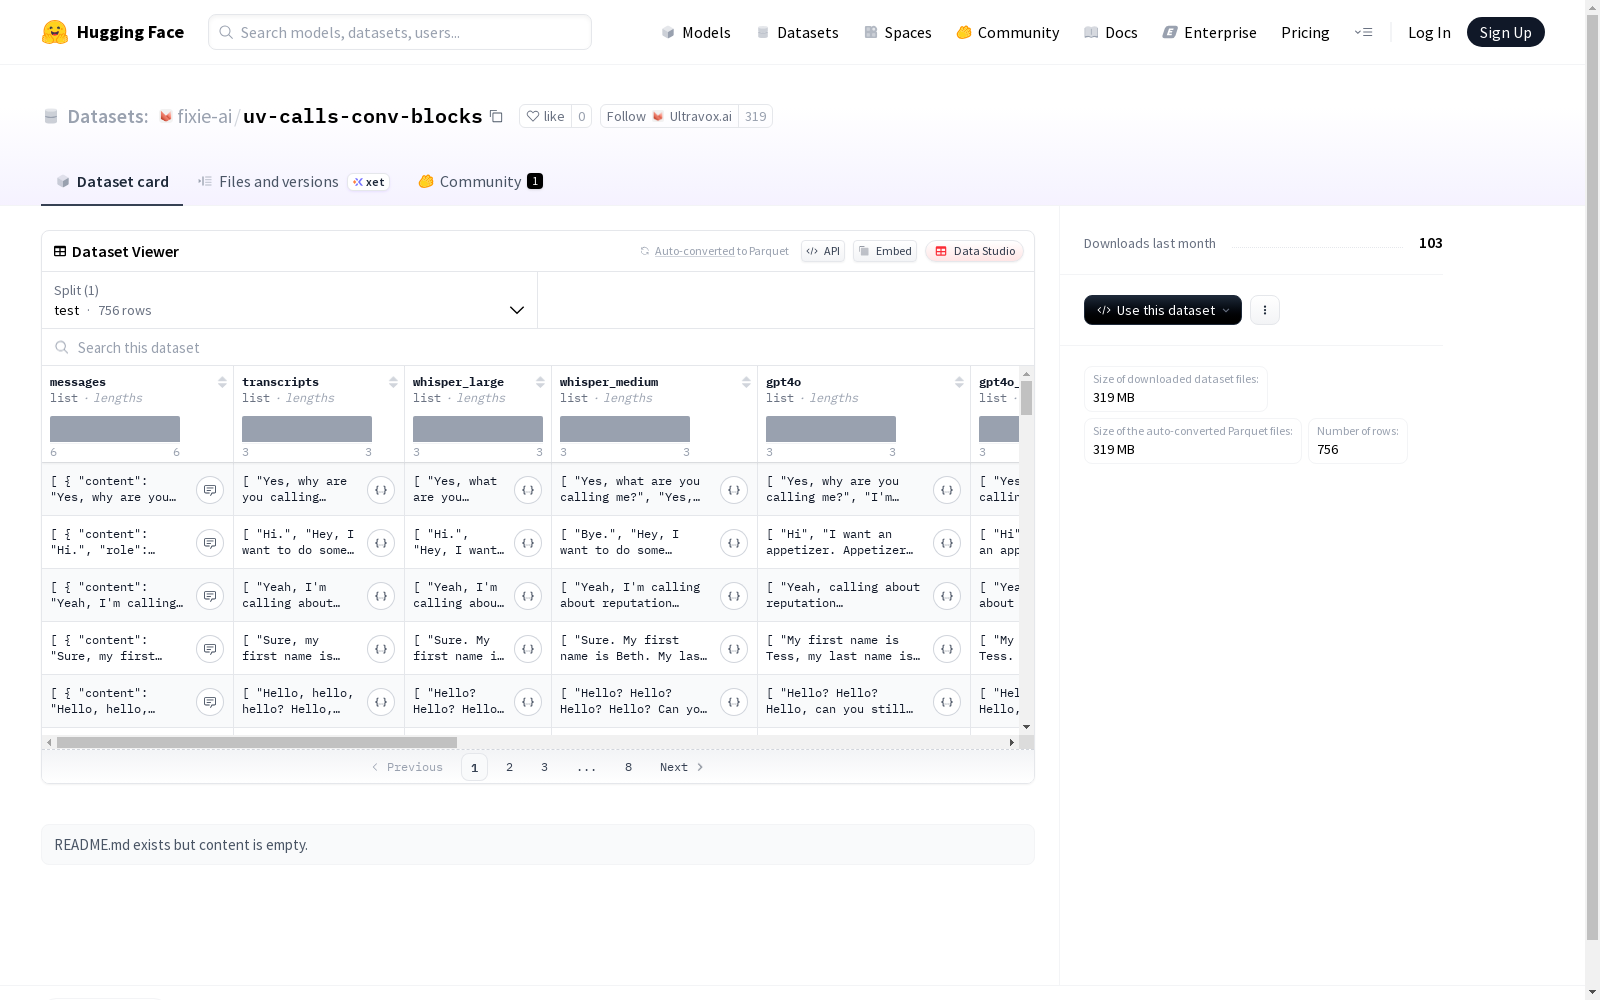Image resolution: width=1600 pixels, height=1000 pixels.
Task: Follow Ultravox.ai organization
Action: [x=669, y=116]
